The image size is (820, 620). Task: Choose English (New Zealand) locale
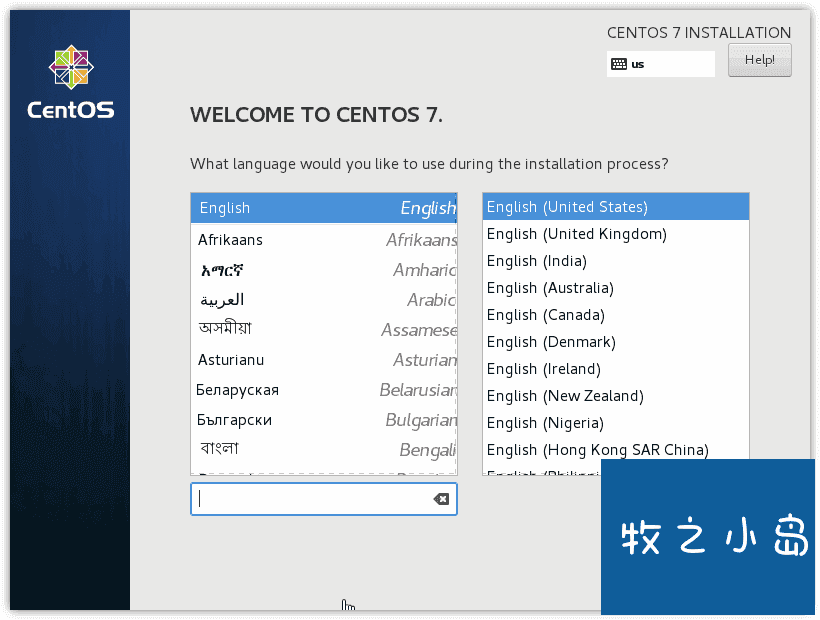click(616, 396)
